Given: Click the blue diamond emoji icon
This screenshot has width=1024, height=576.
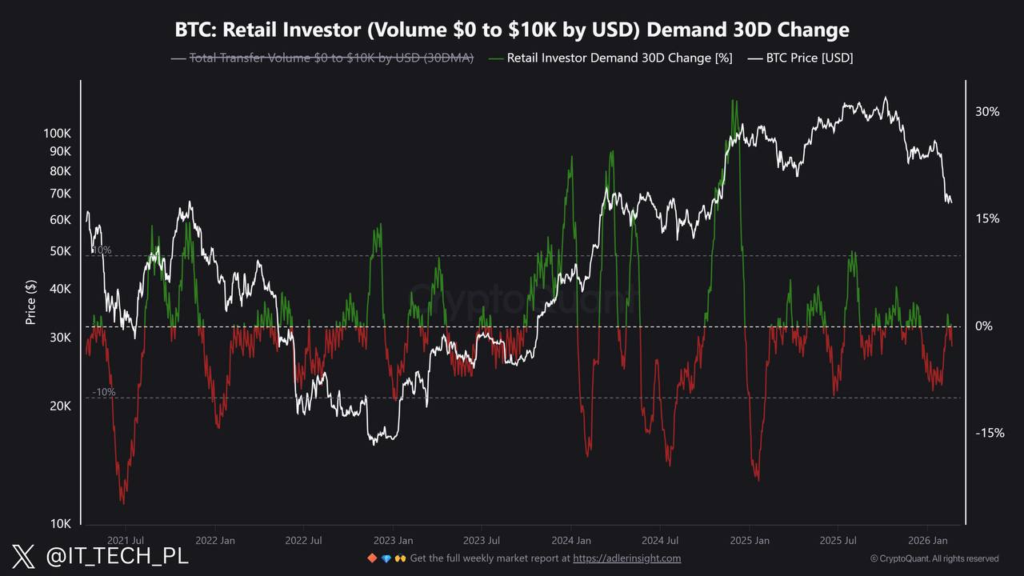Looking at the screenshot, I should click(385, 558).
